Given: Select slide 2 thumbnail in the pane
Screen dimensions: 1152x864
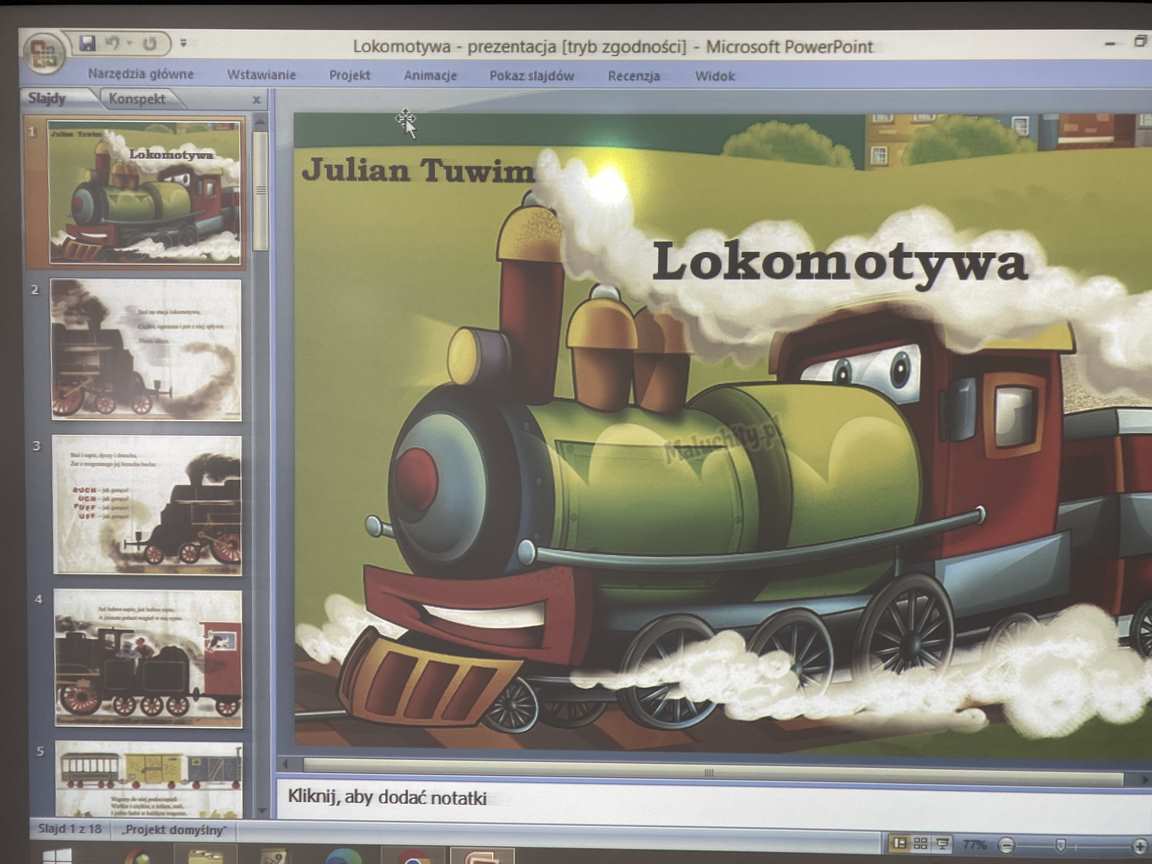Looking at the screenshot, I should (x=146, y=349).
